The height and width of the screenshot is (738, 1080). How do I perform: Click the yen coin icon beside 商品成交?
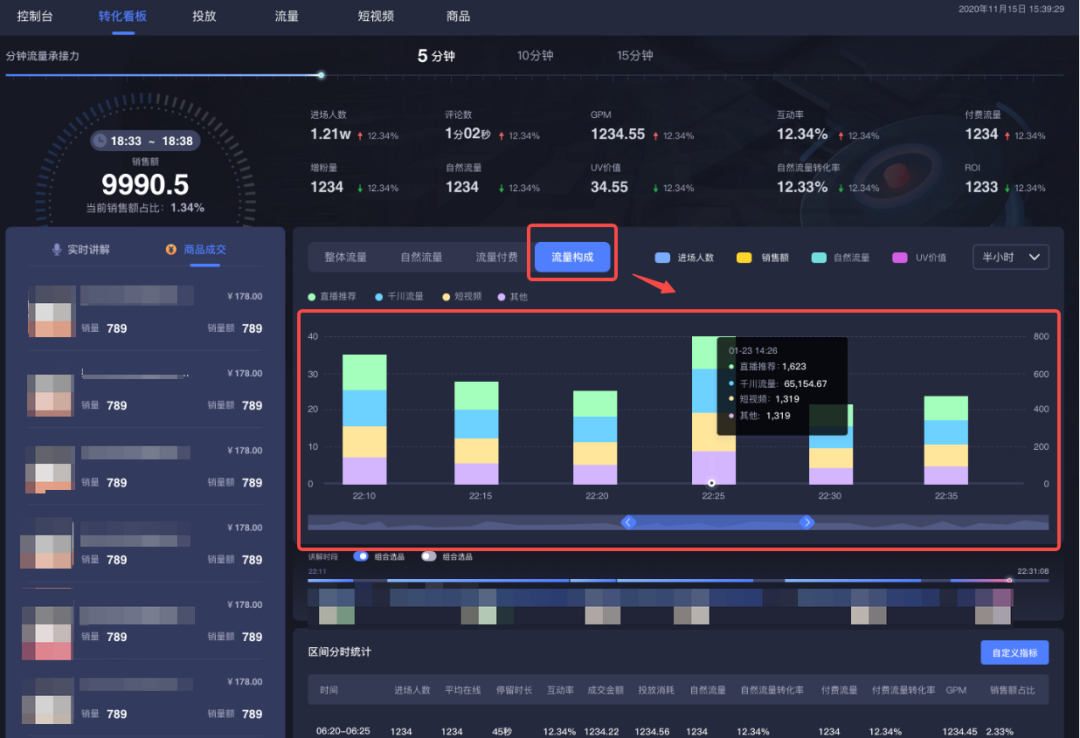[171, 249]
